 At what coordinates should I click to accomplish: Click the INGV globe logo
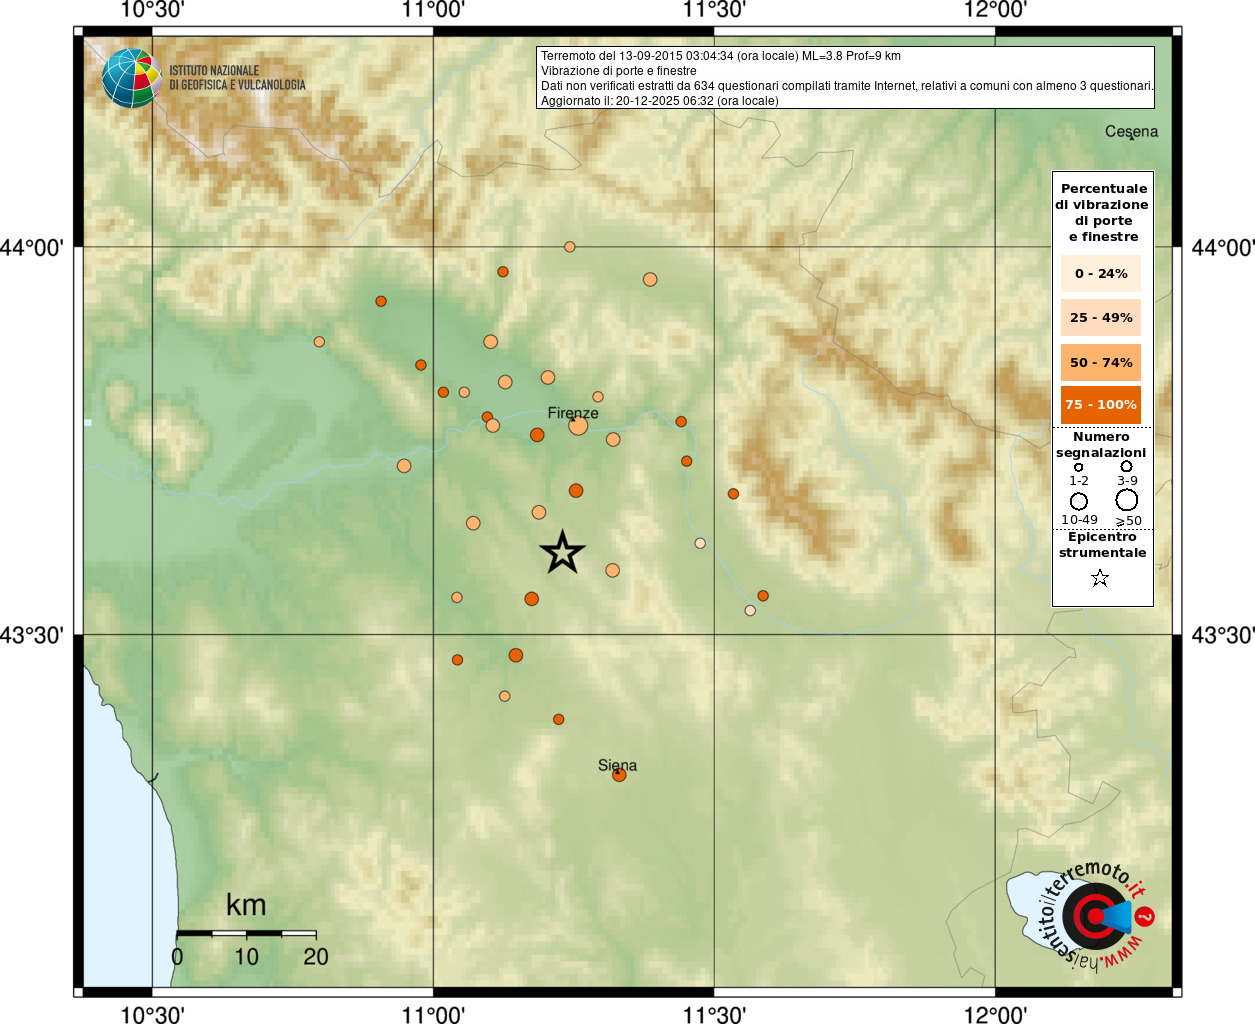click(x=131, y=78)
